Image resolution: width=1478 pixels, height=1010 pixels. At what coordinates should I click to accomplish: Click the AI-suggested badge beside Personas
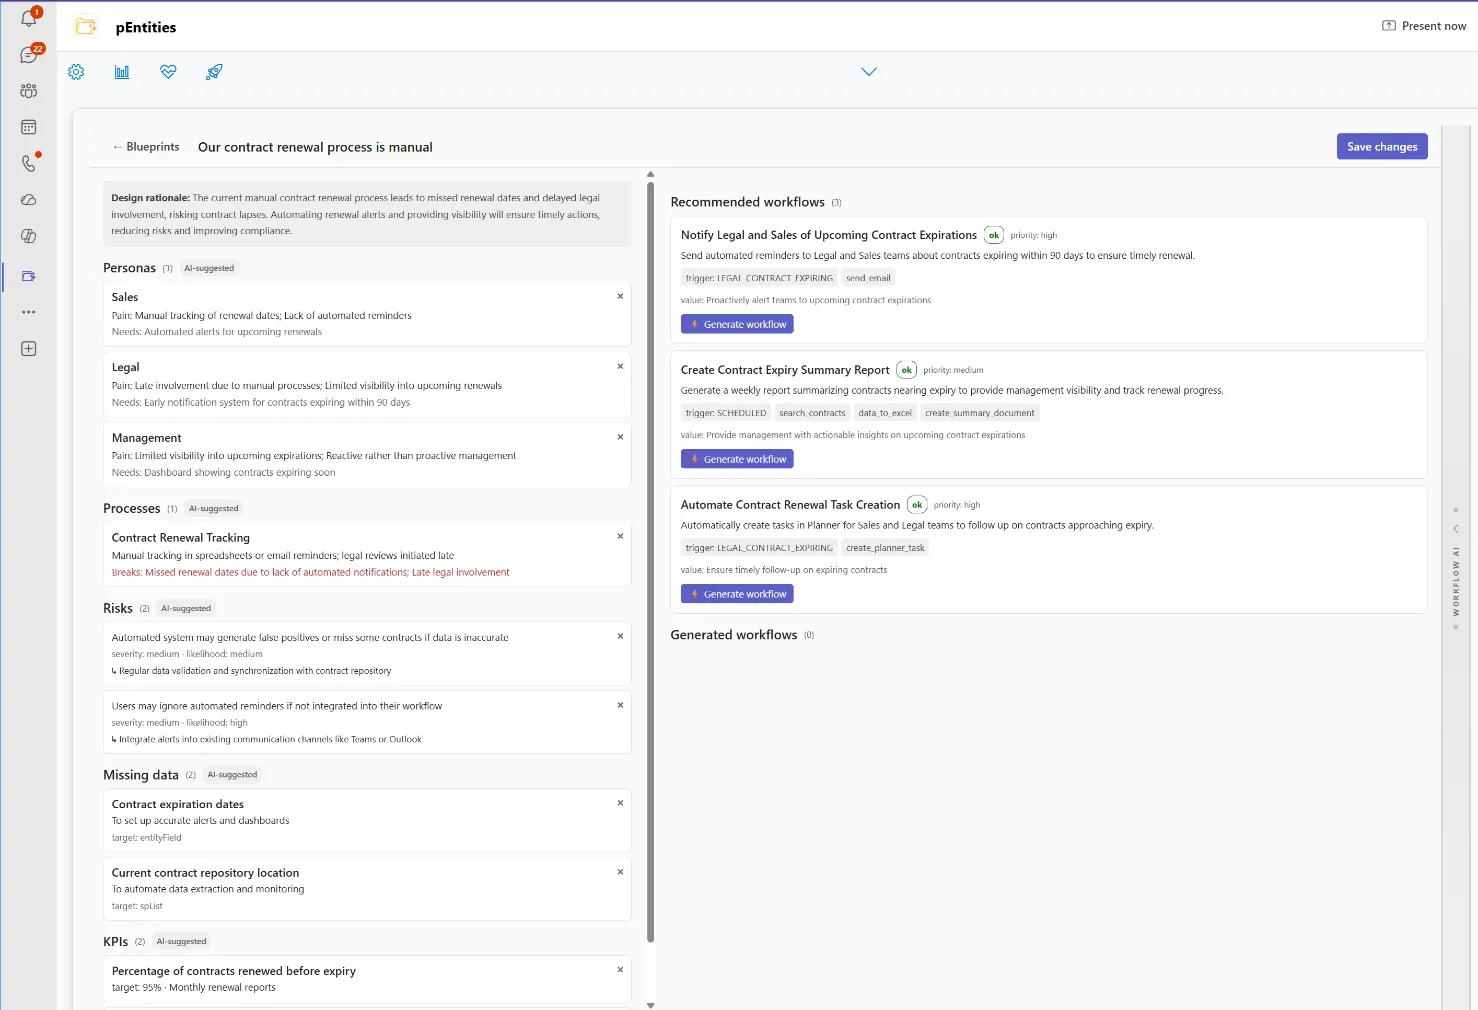coord(209,268)
